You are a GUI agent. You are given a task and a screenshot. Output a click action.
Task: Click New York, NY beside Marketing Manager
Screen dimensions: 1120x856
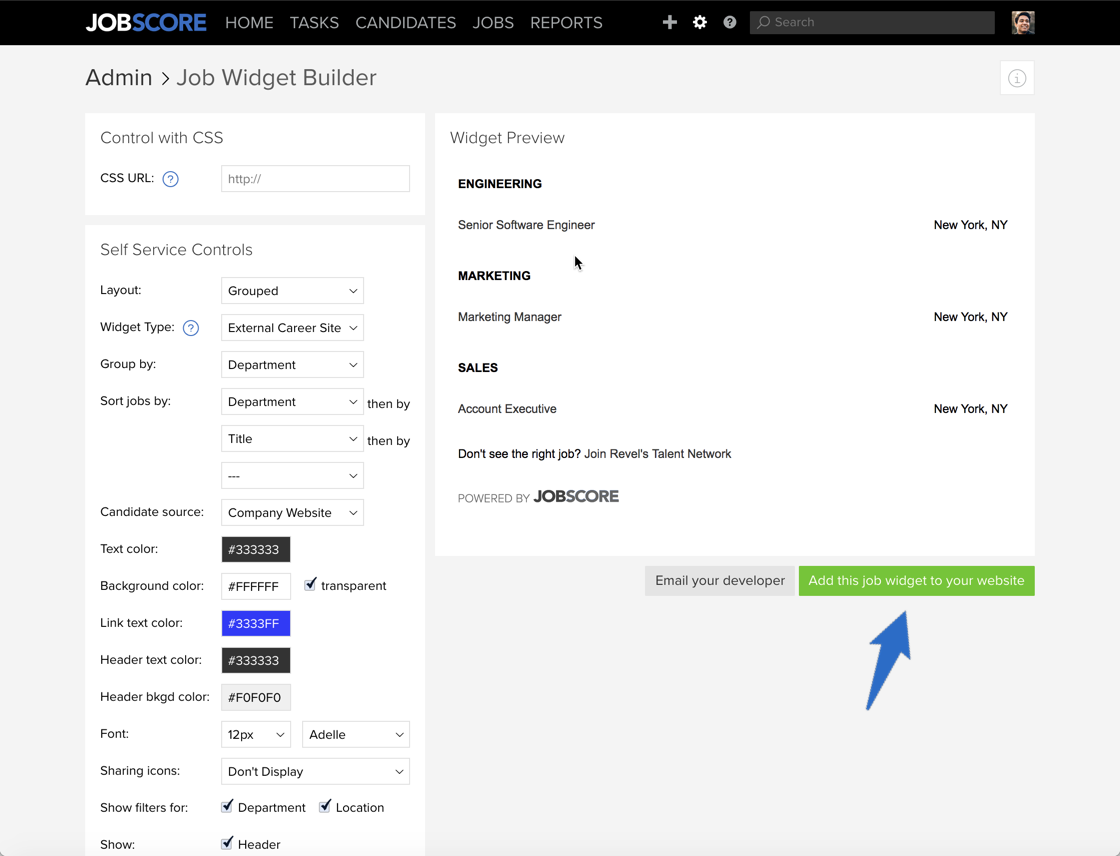971,317
